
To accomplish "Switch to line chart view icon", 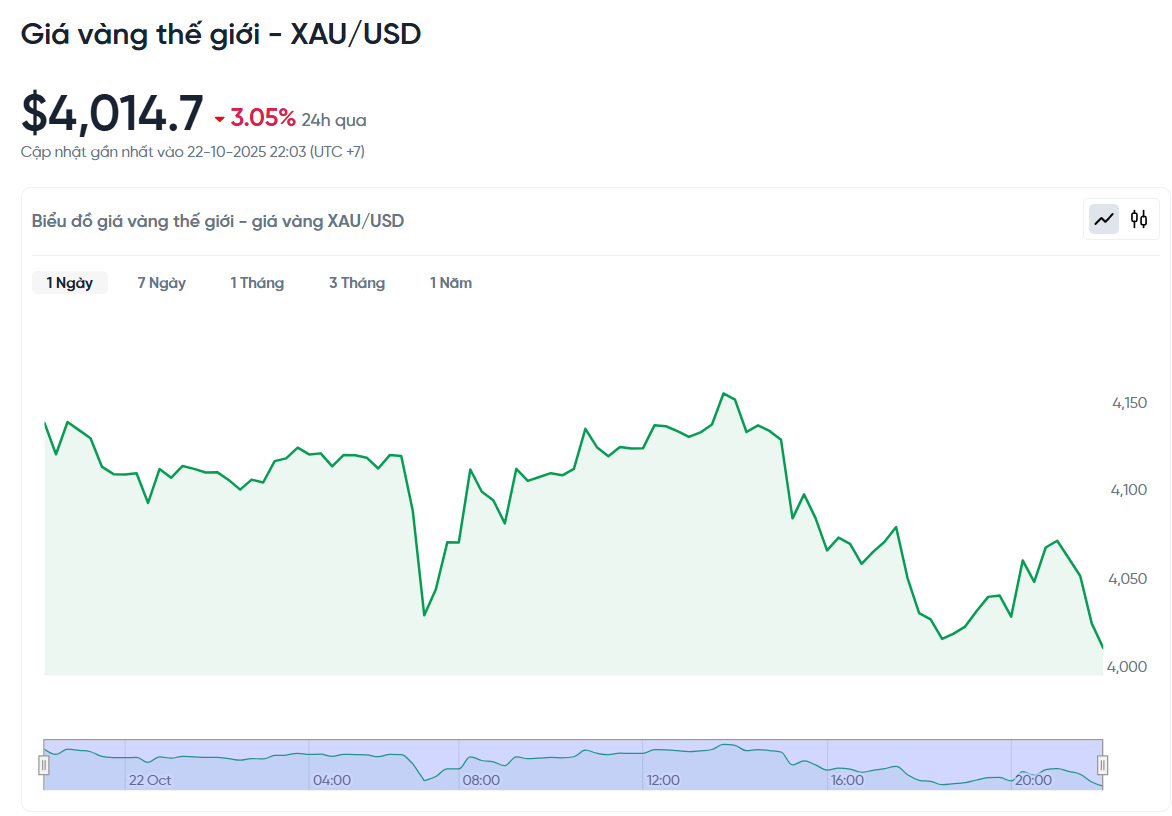I will [x=1104, y=219].
